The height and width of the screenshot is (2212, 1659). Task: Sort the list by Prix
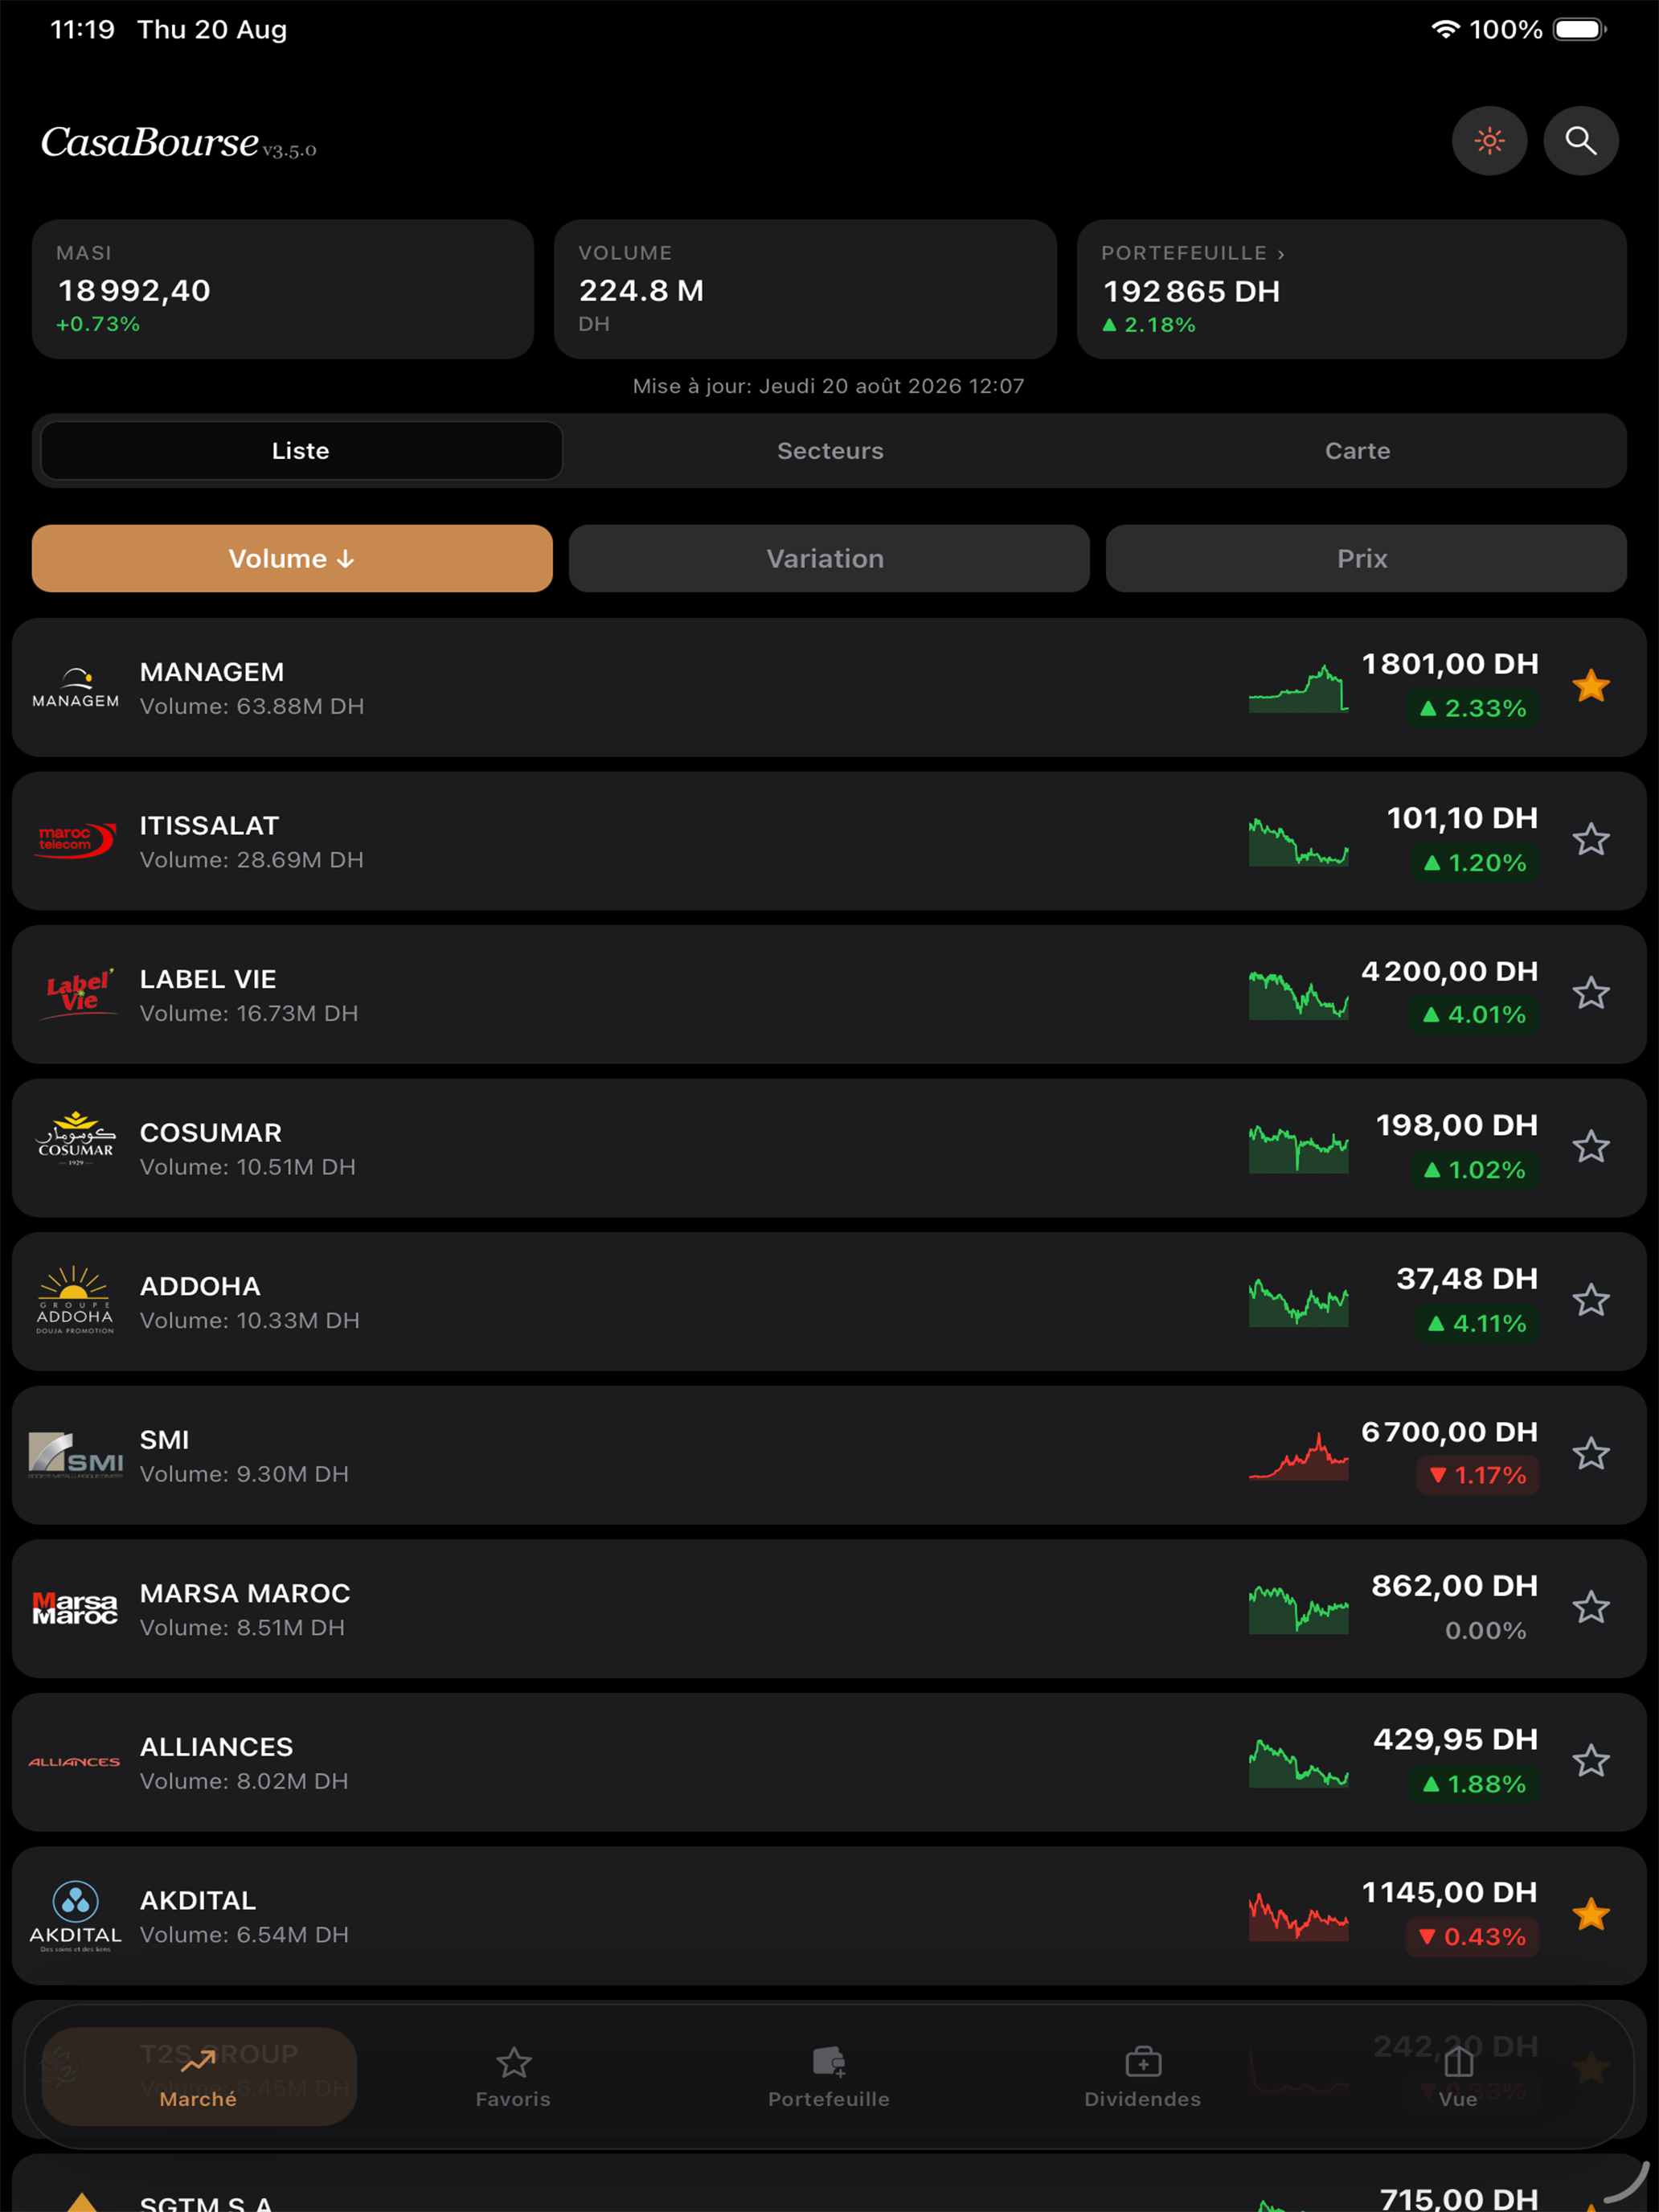tap(1366, 558)
